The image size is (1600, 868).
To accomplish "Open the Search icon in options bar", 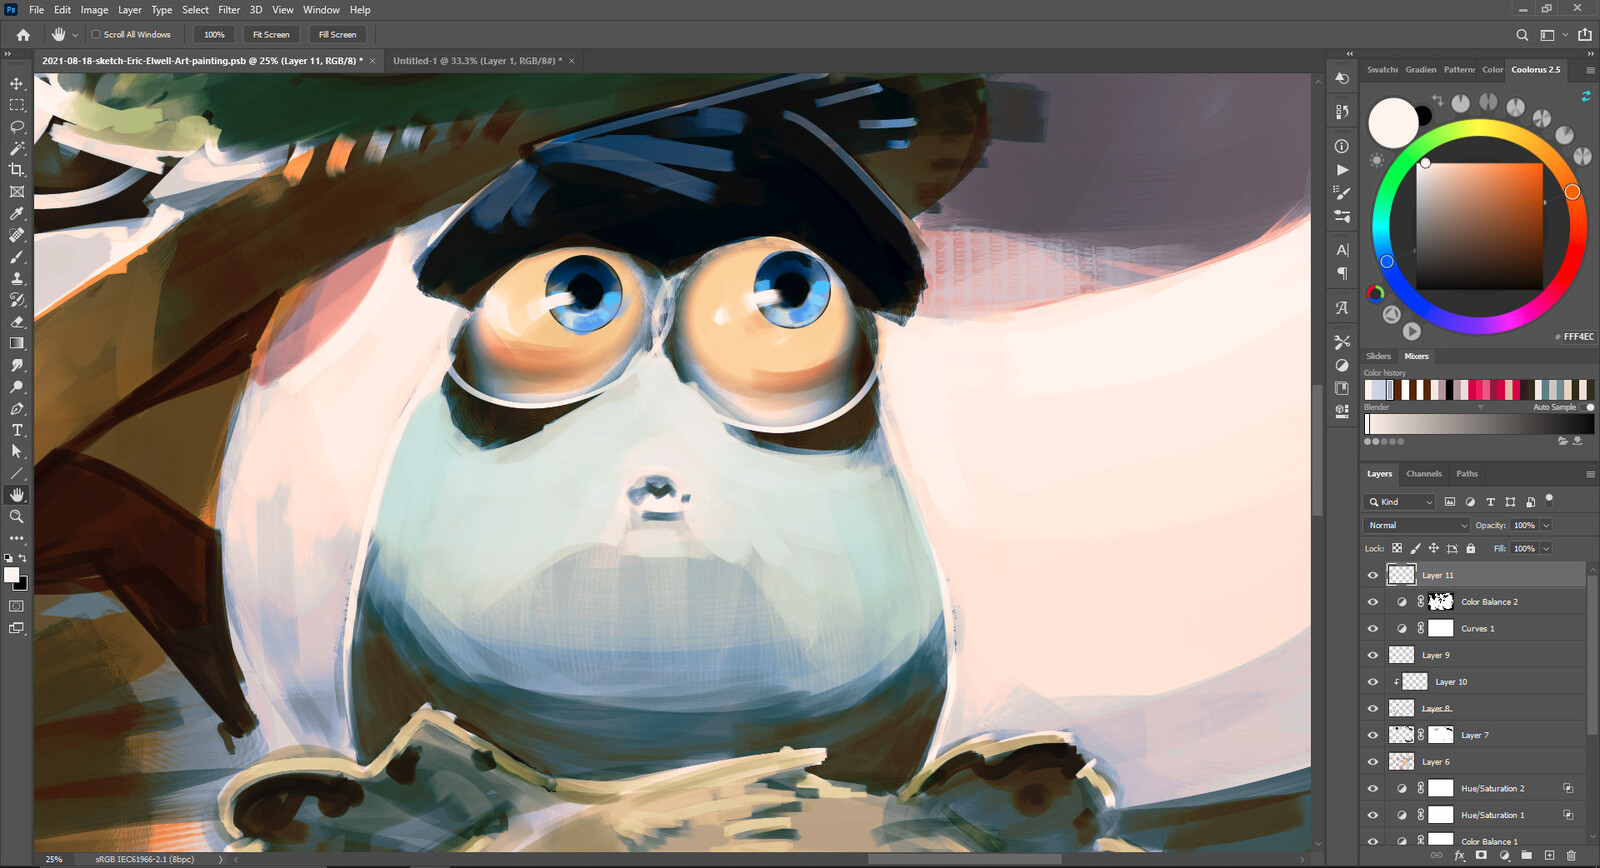I will point(1522,35).
